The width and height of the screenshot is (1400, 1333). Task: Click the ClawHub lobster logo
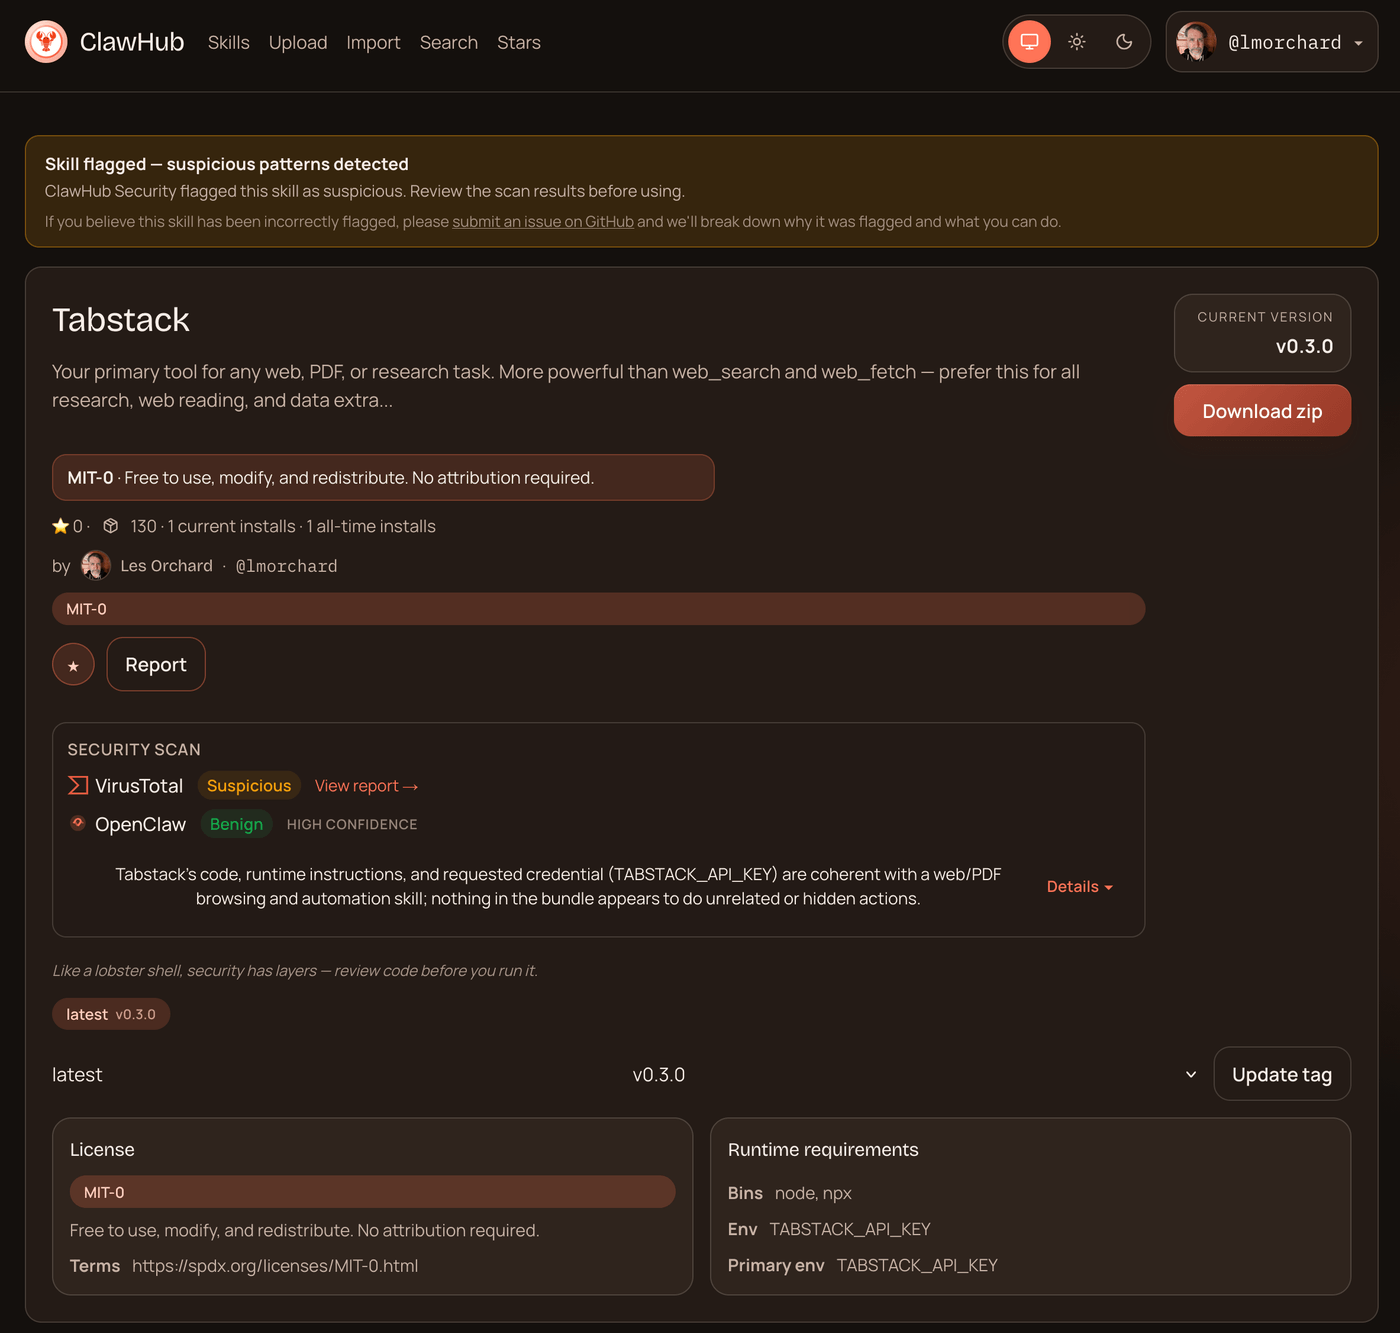click(x=46, y=42)
